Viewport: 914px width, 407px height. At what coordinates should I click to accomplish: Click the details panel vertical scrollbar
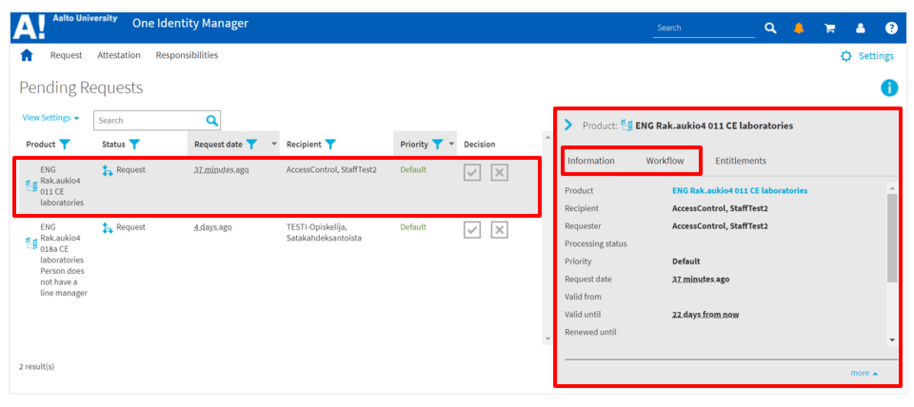[892, 240]
